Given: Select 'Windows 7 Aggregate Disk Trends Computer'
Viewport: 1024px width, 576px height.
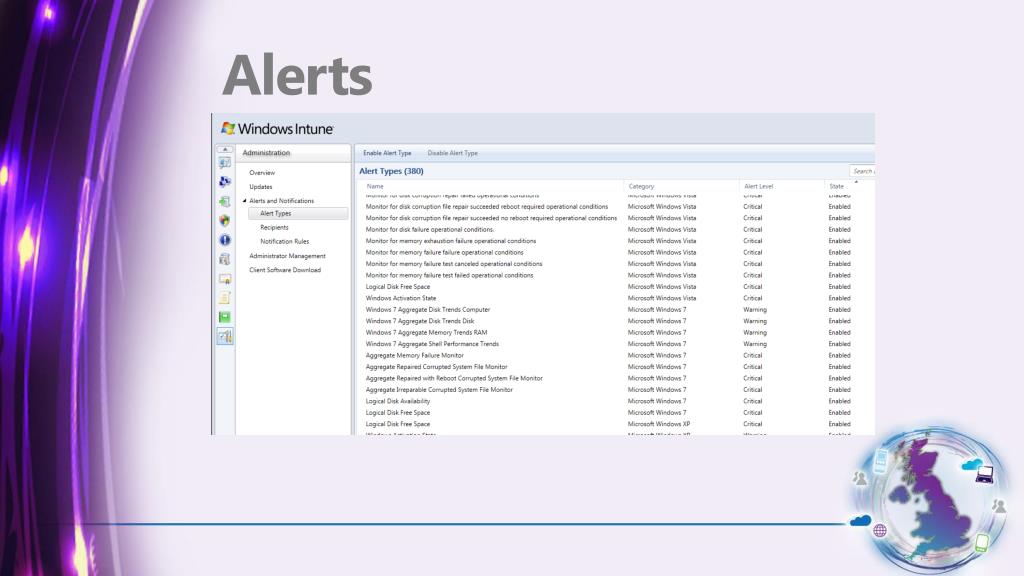Looking at the screenshot, I should tap(614, 310).
